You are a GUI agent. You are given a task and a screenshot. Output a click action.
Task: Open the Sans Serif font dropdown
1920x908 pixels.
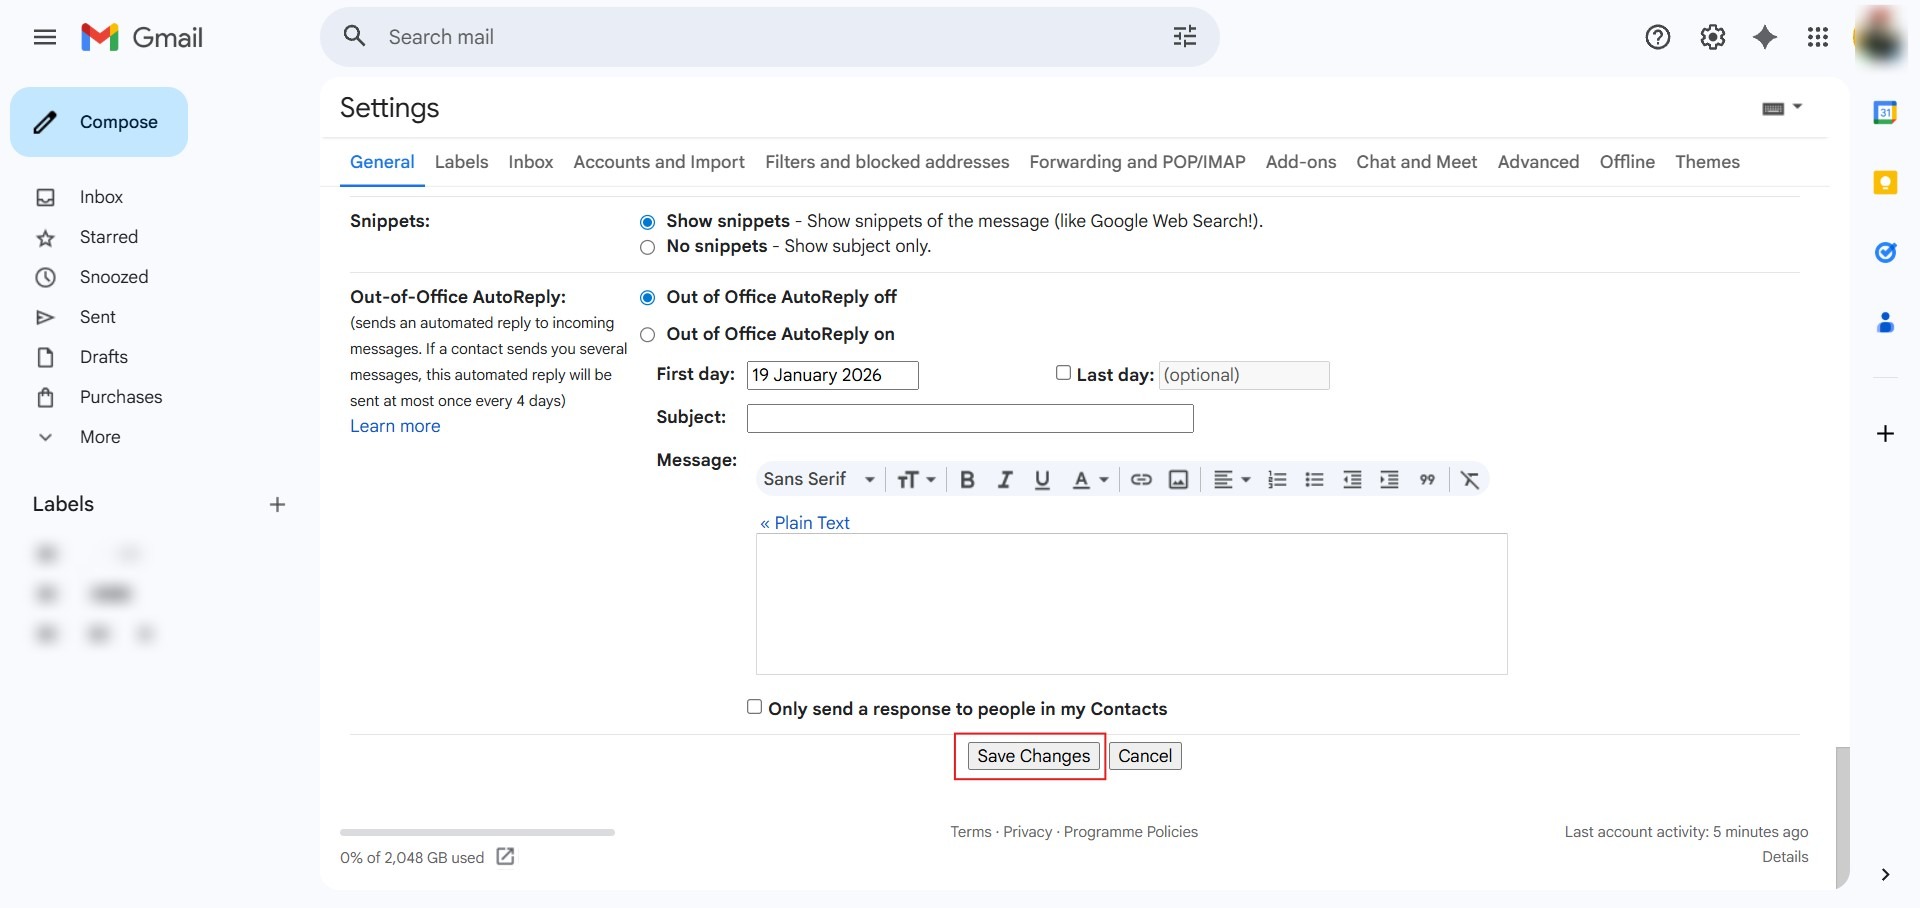(x=818, y=480)
